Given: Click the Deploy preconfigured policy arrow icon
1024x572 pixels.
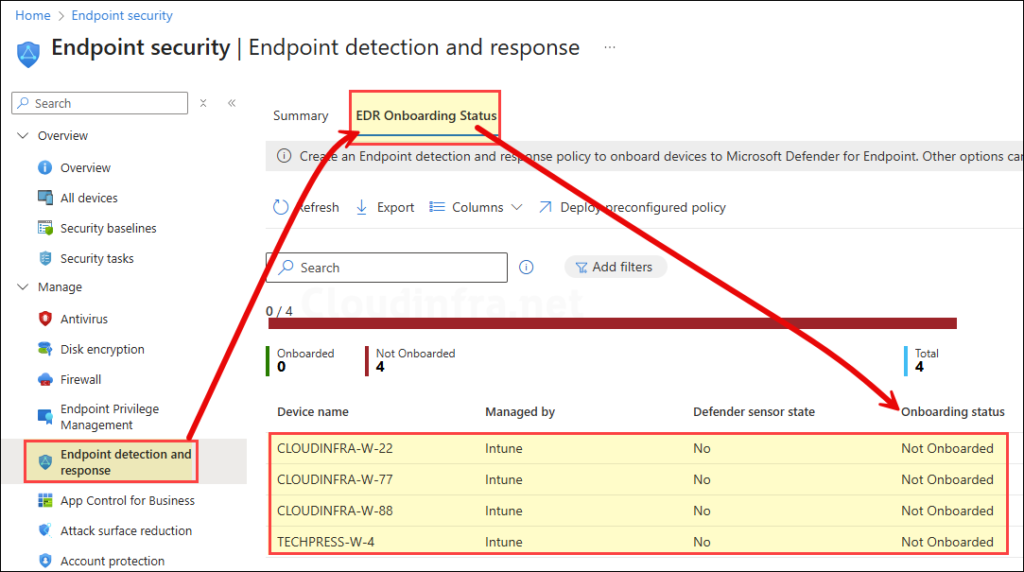Looking at the screenshot, I should pyautogui.click(x=545, y=207).
